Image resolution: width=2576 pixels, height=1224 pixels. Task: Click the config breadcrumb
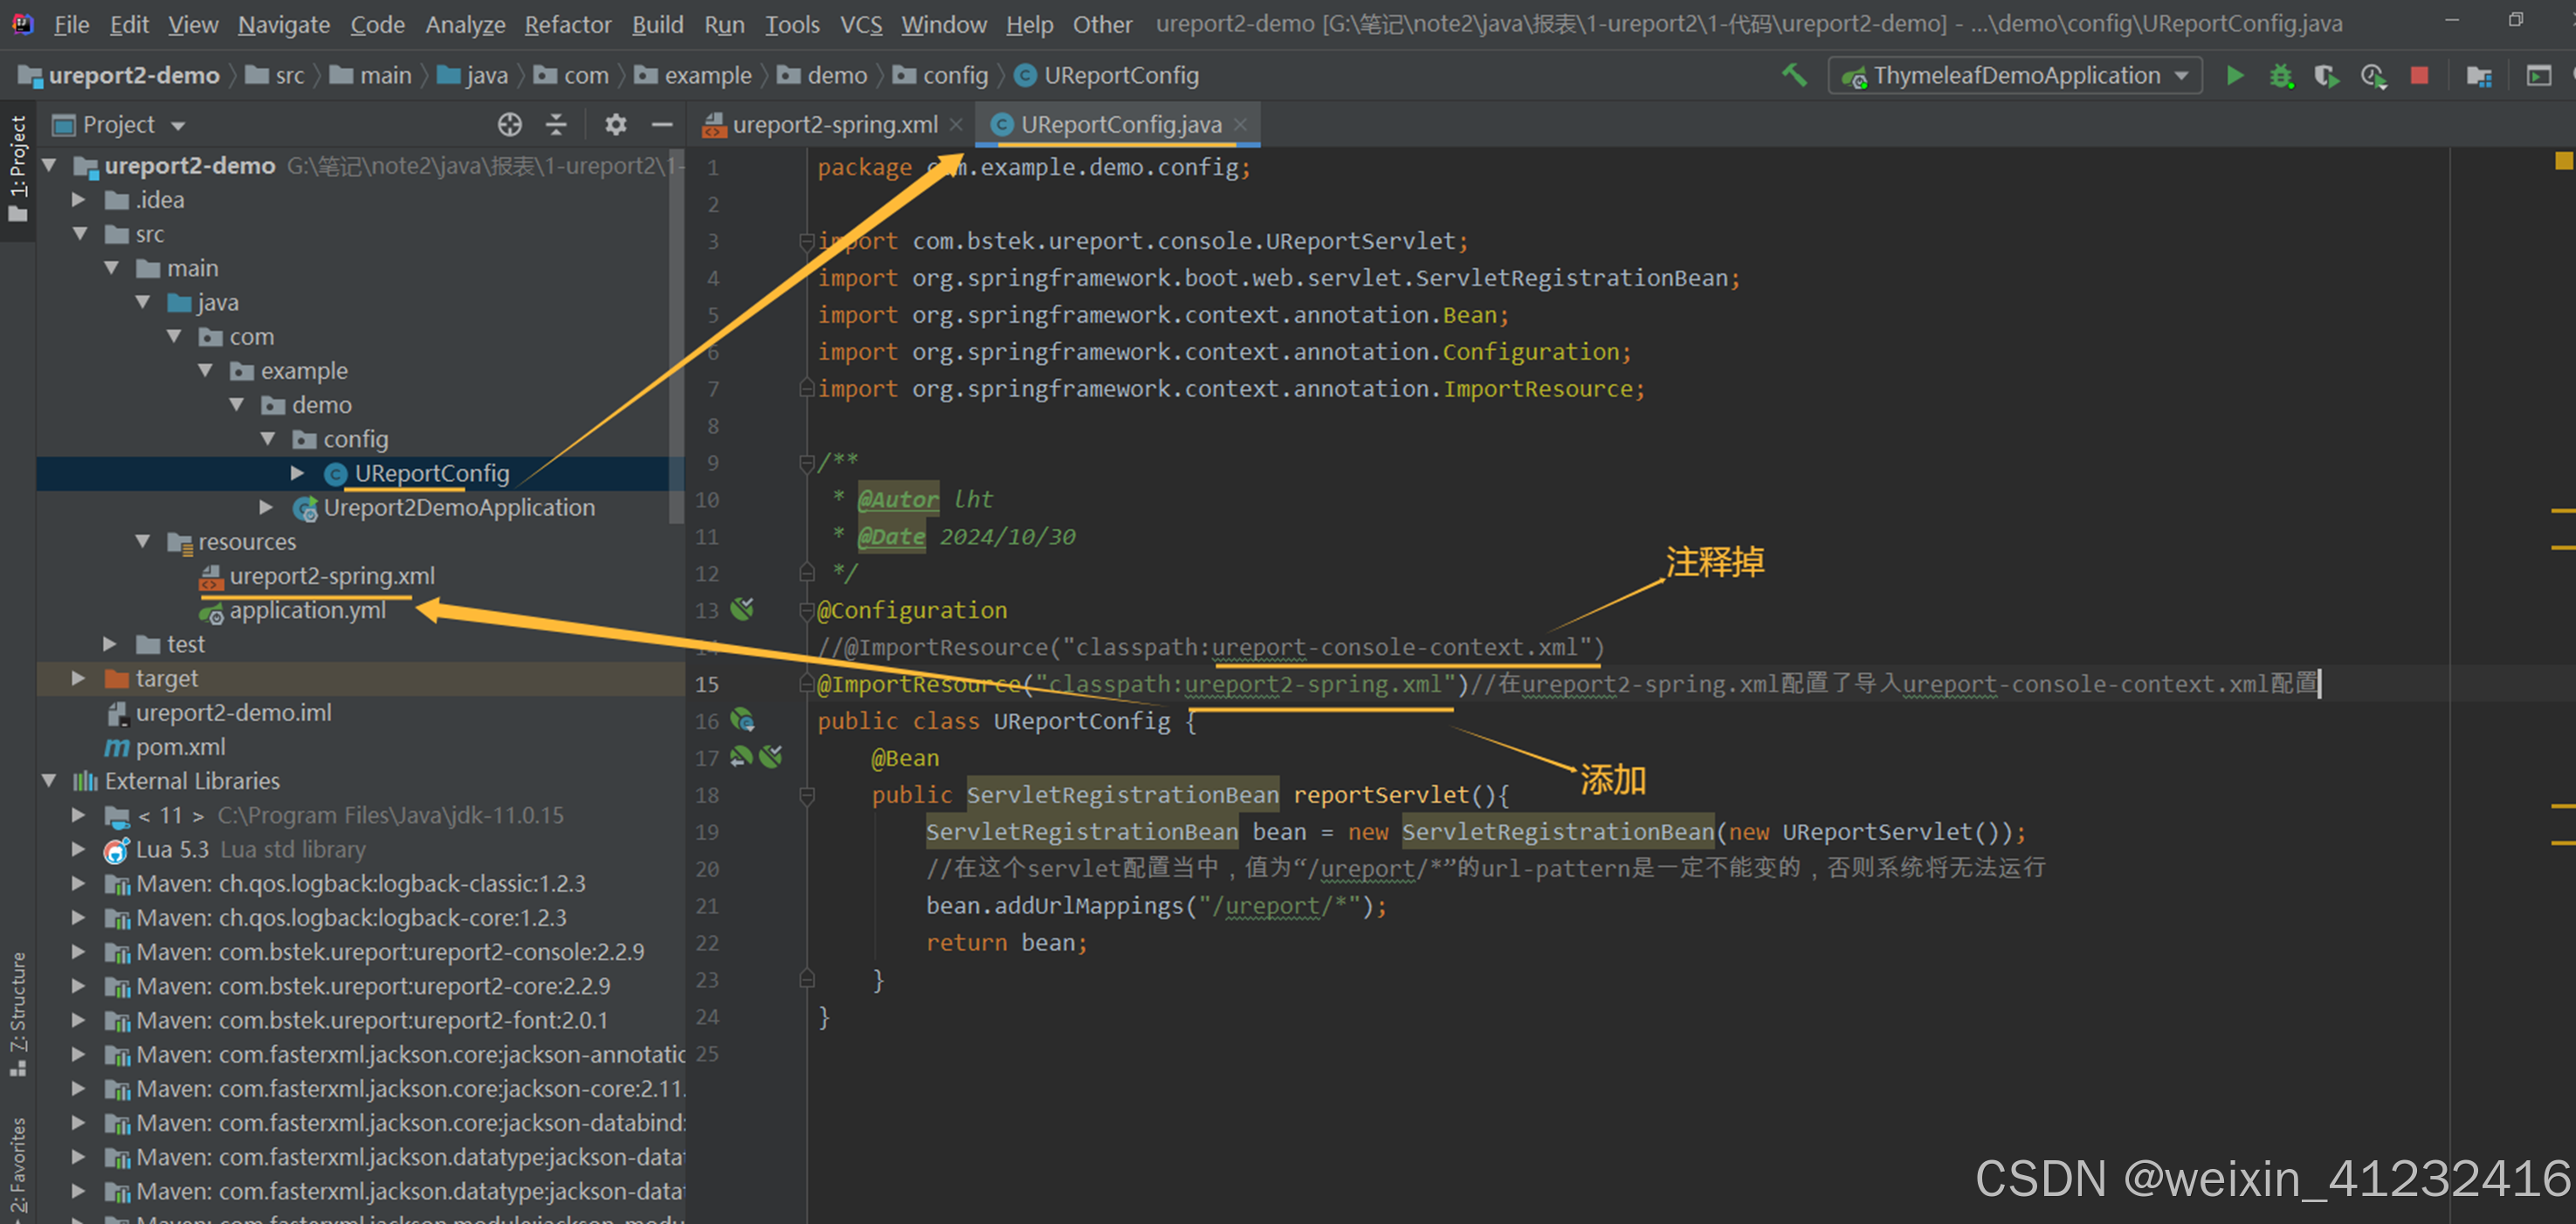tap(954, 76)
